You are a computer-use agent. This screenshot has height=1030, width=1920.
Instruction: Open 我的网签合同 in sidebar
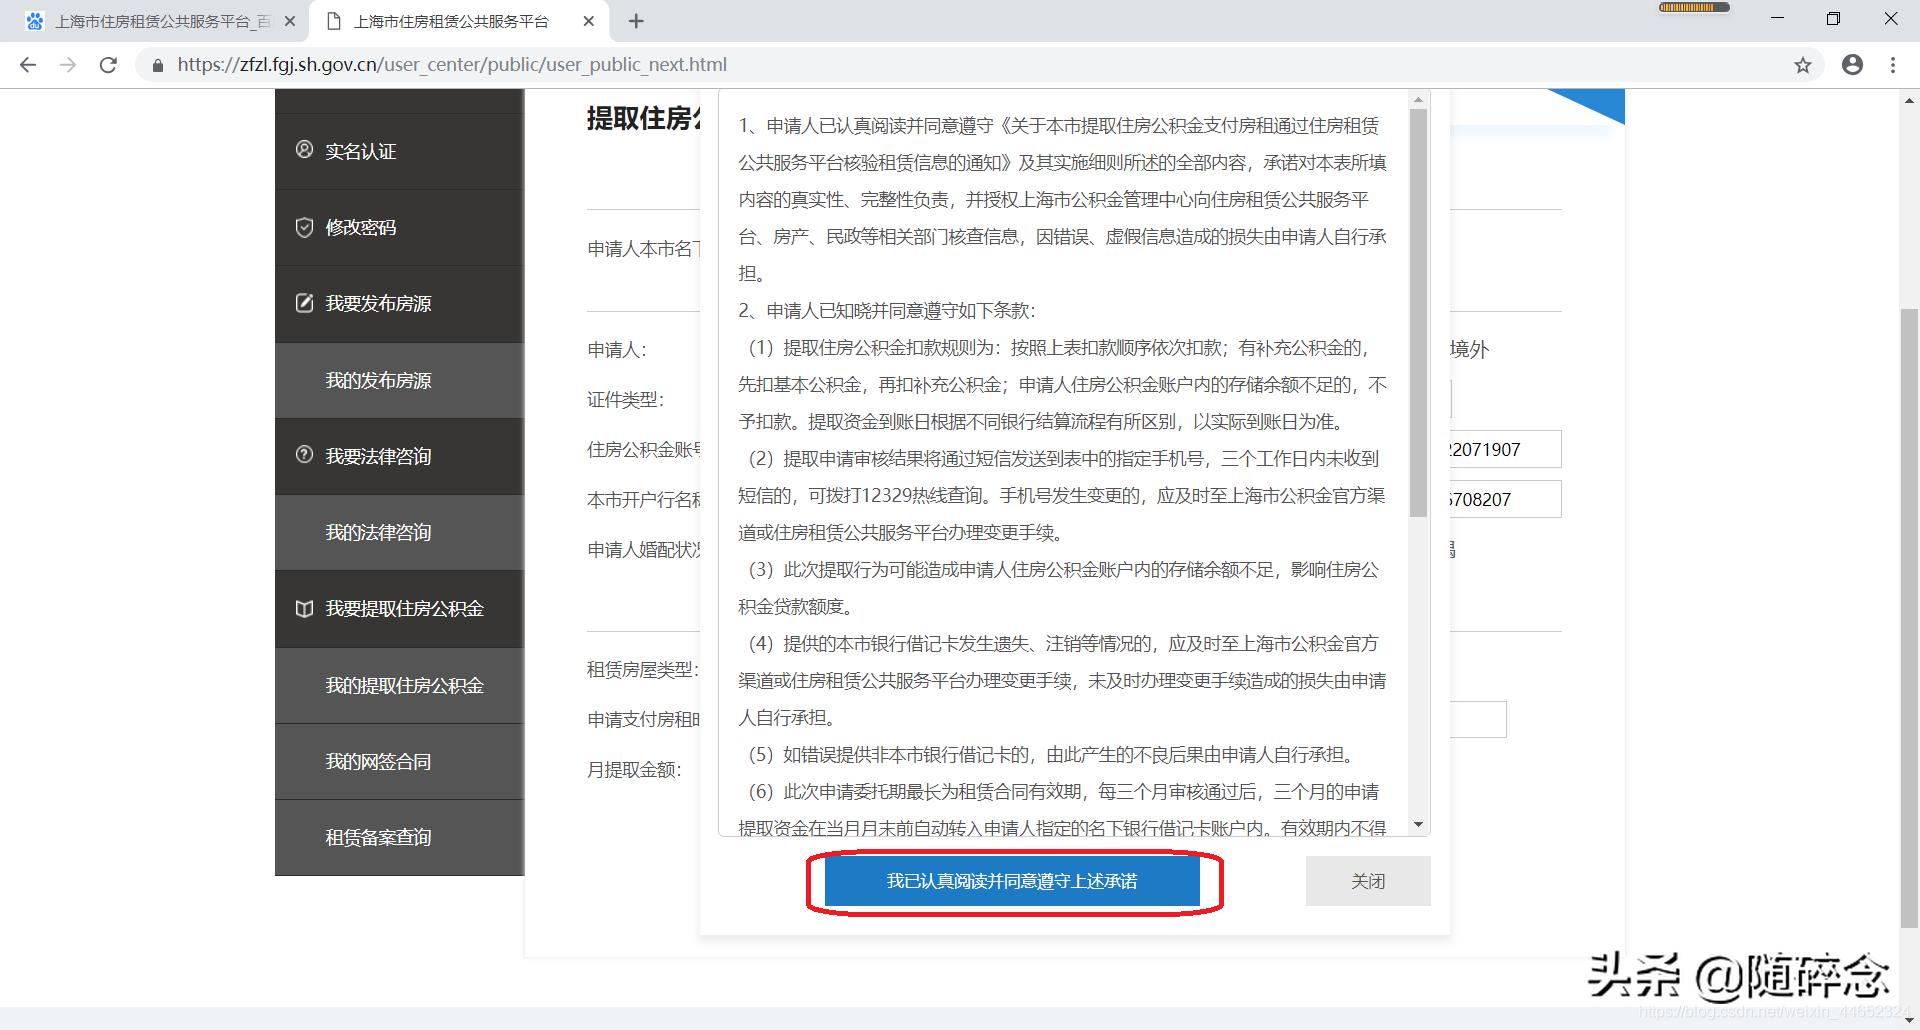[x=377, y=761]
